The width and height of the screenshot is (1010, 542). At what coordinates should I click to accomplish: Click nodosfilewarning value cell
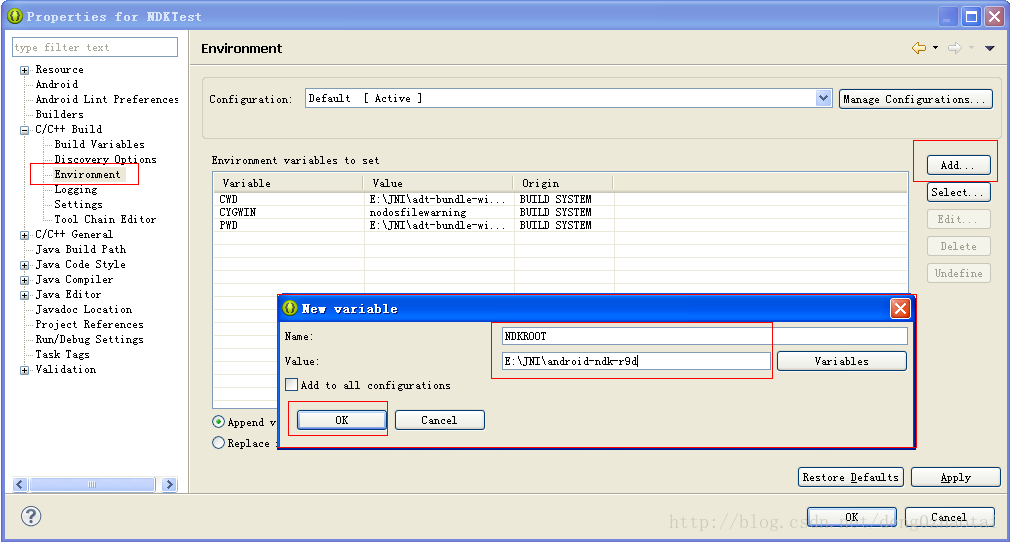point(417,212)
